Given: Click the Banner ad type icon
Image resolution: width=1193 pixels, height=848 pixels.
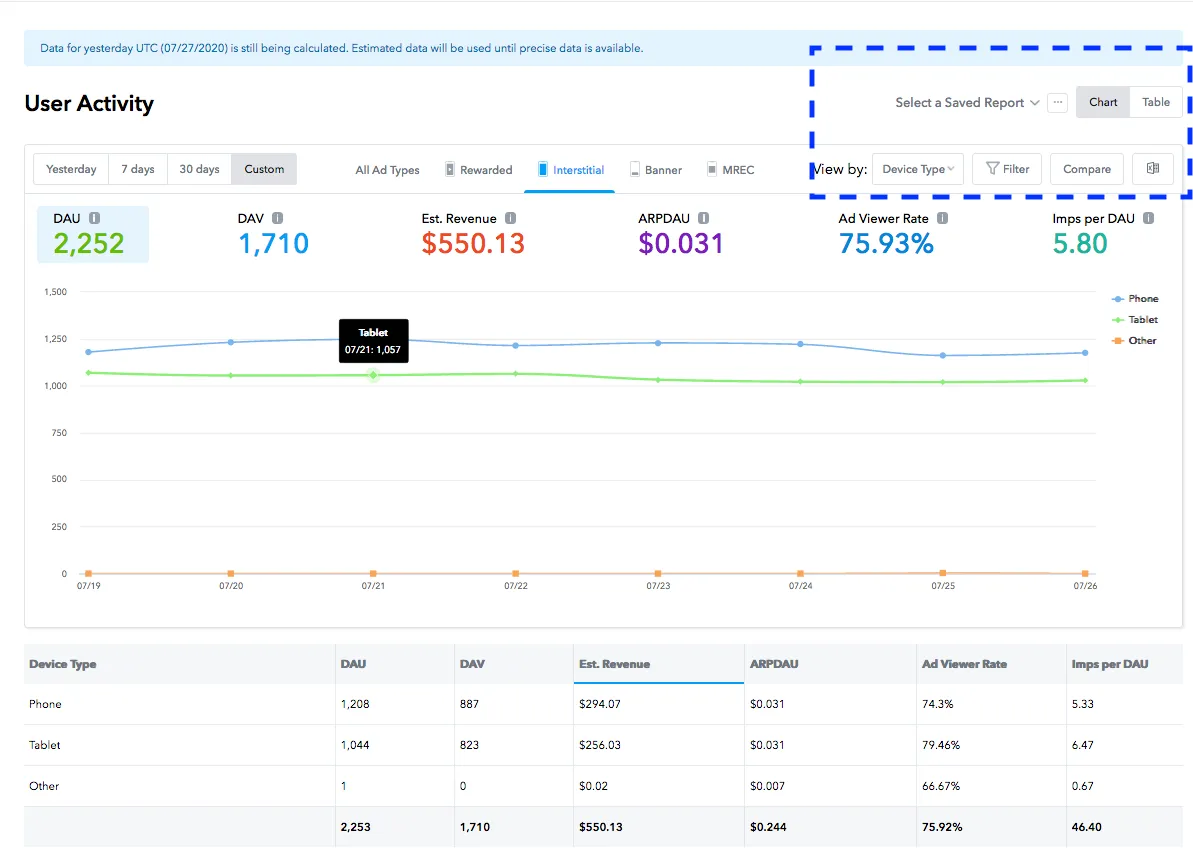Looking at the screenshot, I should tap(635, 169).
